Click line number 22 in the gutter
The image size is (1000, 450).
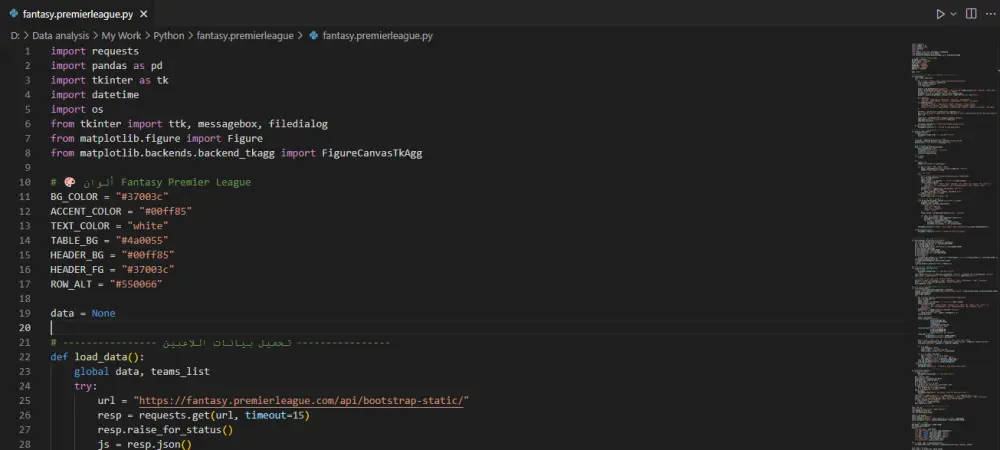click(x=26, y=357)
